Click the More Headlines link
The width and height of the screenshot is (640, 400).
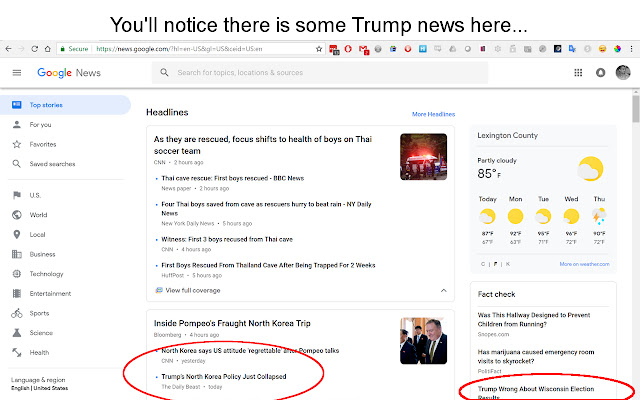tap(434, 115)
